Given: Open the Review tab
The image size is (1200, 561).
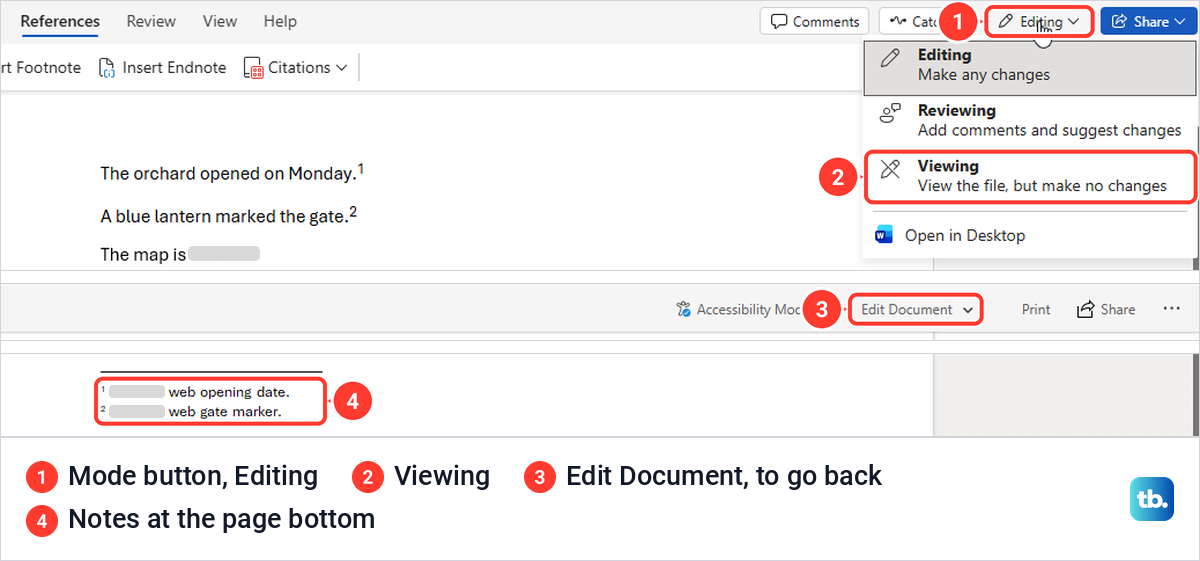Looking at the screenshot, I should (151, 21).
